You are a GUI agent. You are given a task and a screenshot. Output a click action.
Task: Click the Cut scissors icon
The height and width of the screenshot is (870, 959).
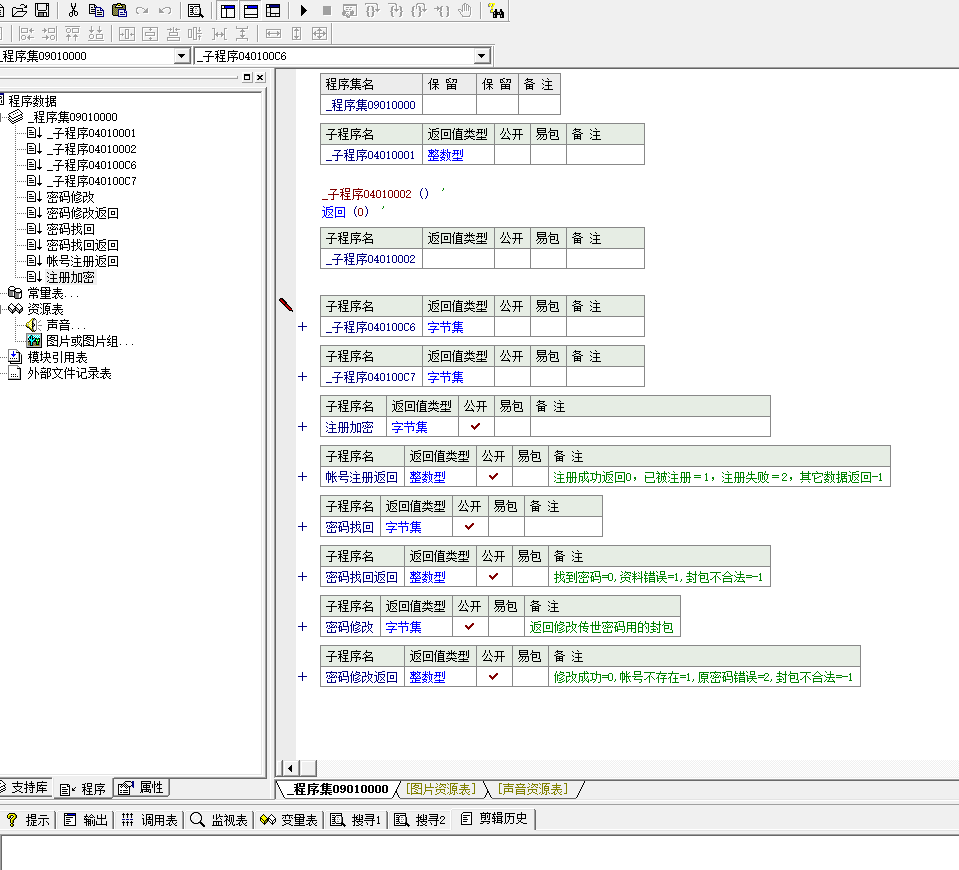click(73, 10)
